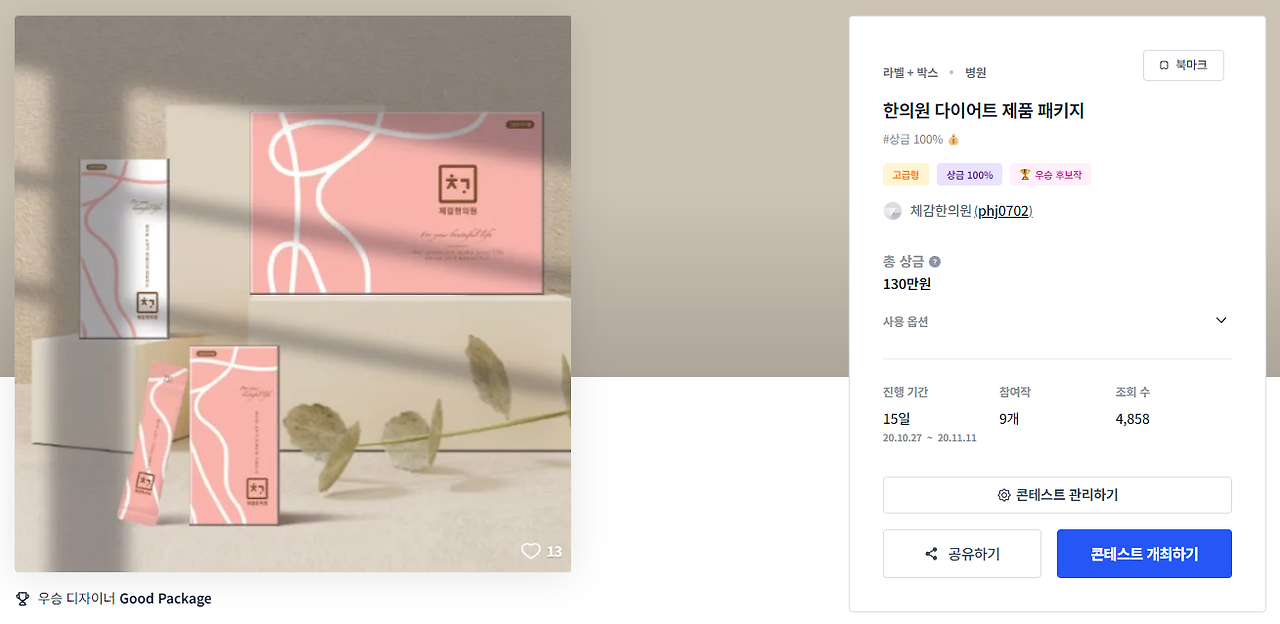Click the purple 상금 100% badge
The height and width of the screenshot is (624, 1280).
point(969,175)
